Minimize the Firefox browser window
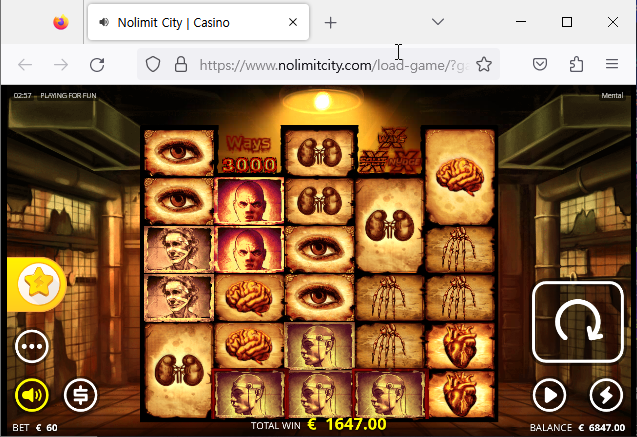637x437 pixels. tap(521, 22)
